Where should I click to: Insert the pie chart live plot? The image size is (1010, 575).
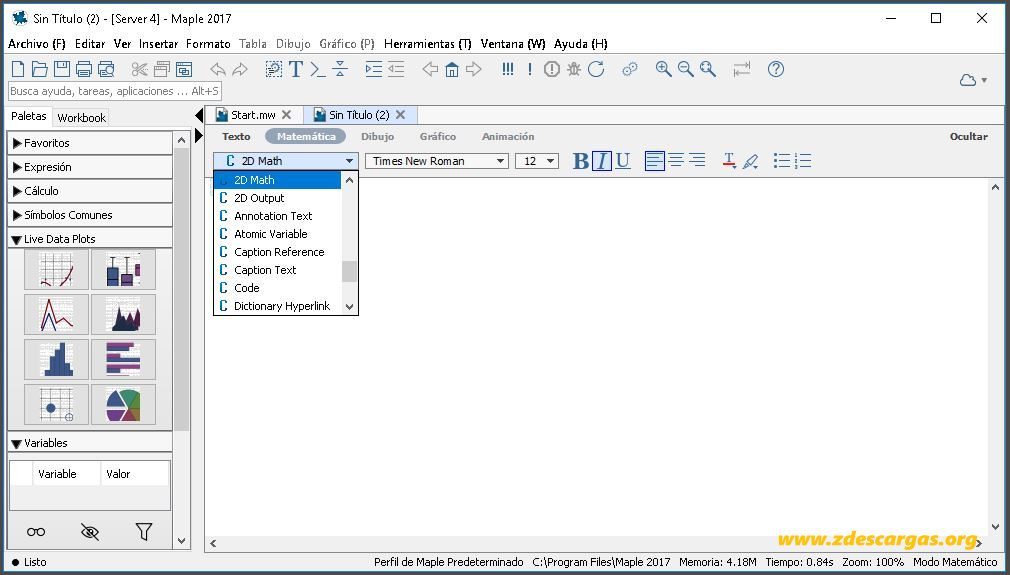point(124,404)
